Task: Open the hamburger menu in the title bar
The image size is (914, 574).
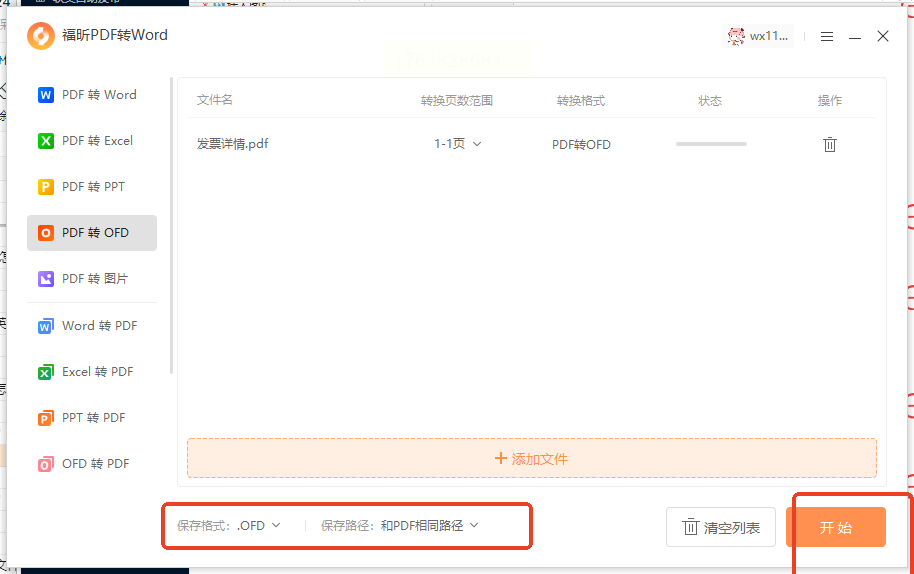Action: pos(827,37)
